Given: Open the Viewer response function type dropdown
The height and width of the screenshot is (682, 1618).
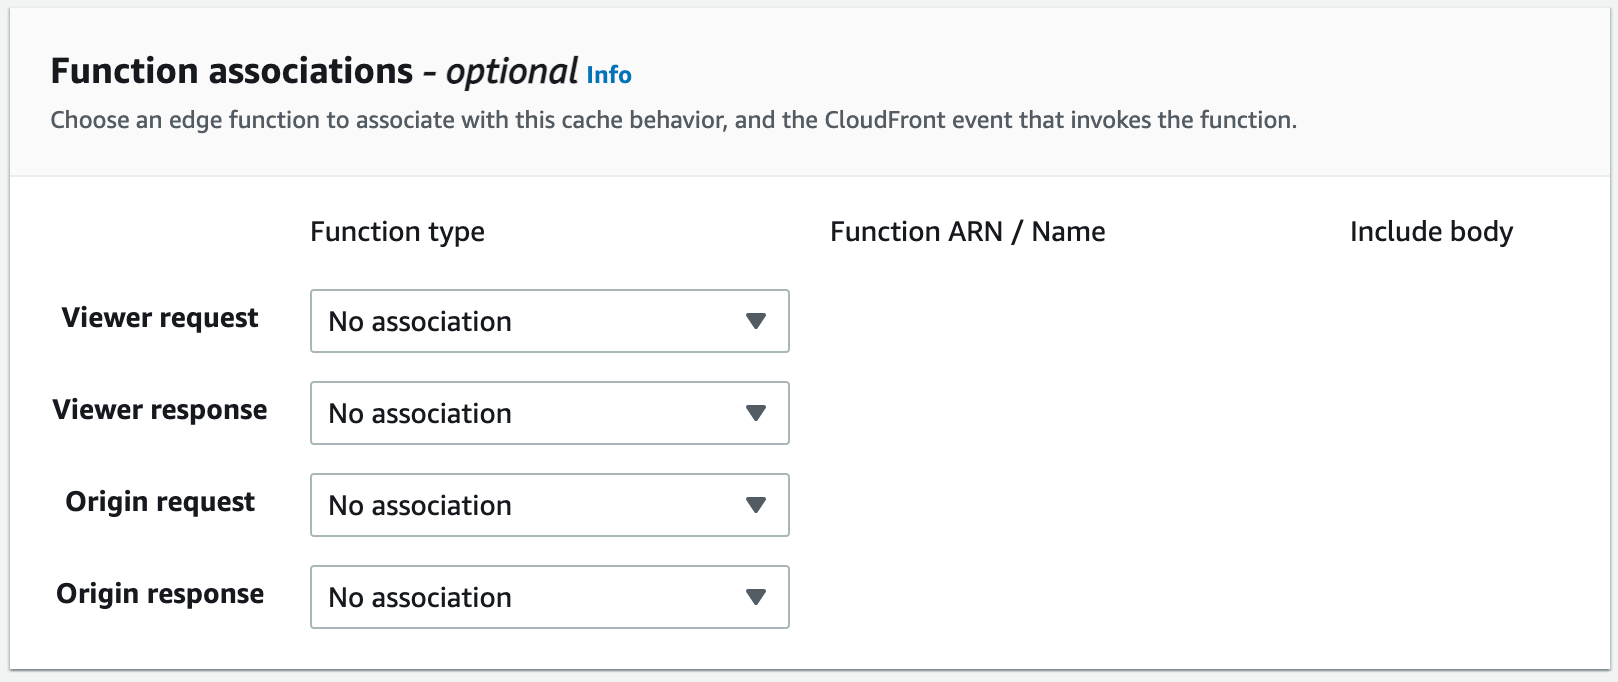Looking at the screenshot, I should [549, 413].
